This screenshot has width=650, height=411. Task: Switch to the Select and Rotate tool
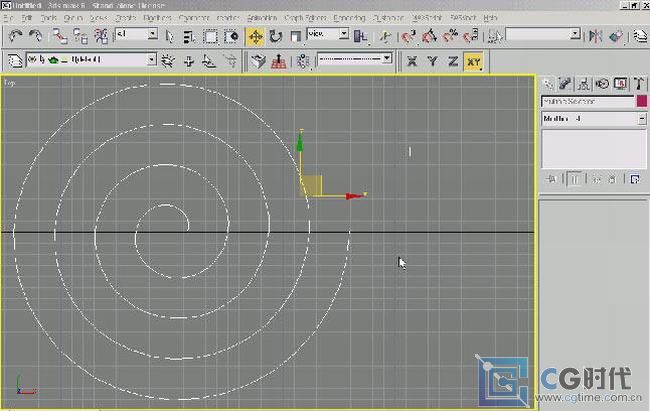click(x=275, y=36)
